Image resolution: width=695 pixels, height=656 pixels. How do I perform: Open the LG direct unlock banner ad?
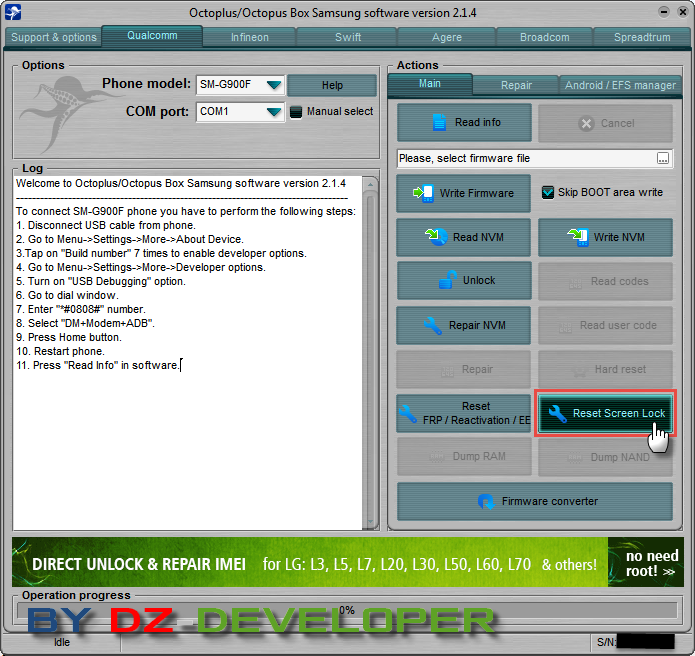[309, 562]
